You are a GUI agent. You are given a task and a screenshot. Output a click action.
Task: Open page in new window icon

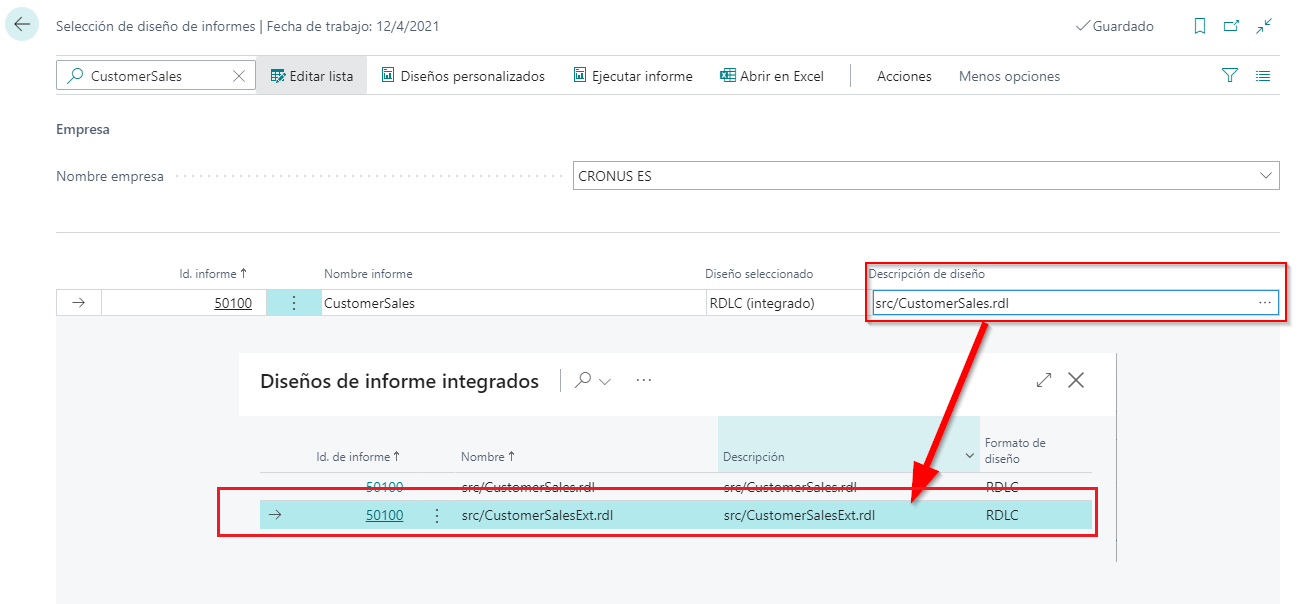(1232, 27)
